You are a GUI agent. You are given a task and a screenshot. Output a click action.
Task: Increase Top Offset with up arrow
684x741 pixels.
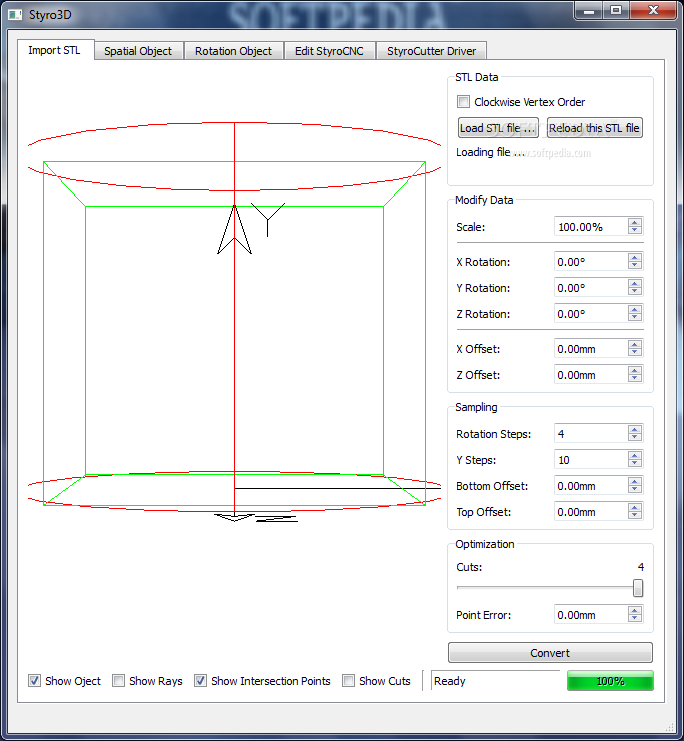(635, 507)
